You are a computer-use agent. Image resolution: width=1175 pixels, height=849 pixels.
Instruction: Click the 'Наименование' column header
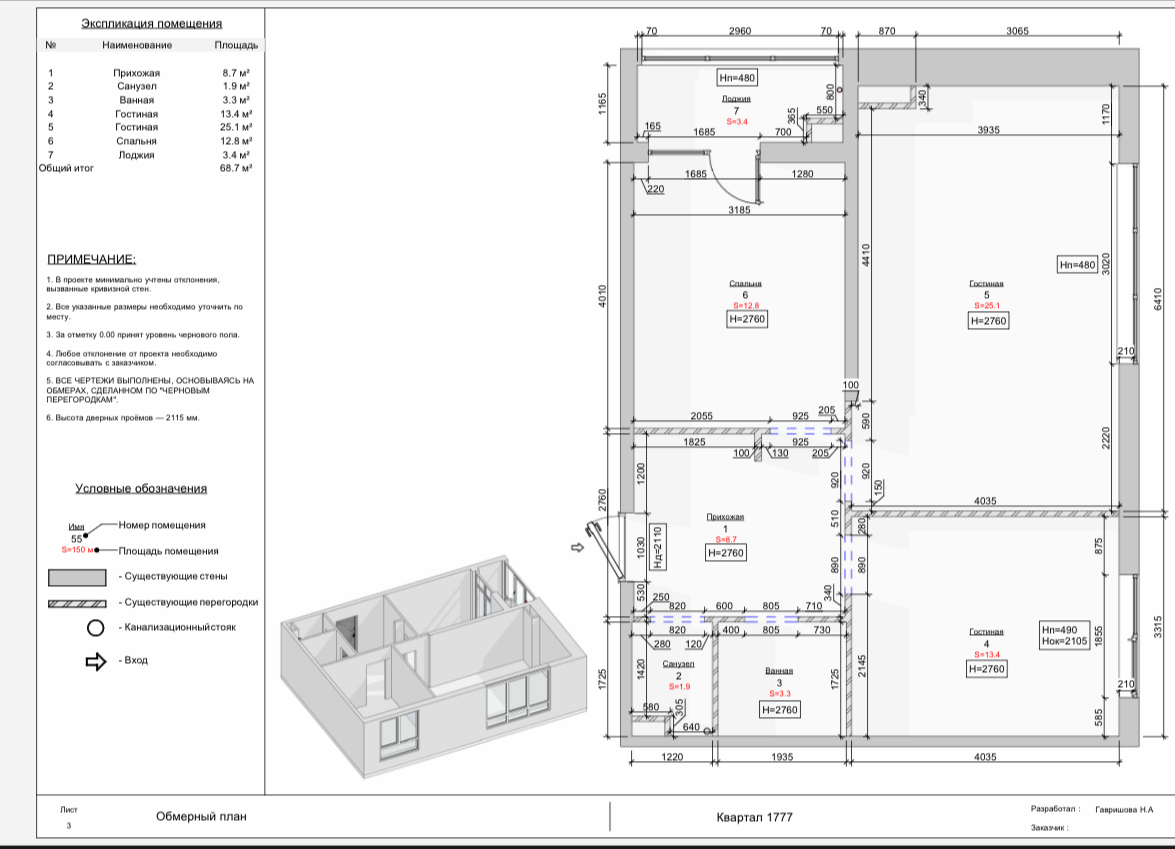pyautogui.click(x=137, y=45)
